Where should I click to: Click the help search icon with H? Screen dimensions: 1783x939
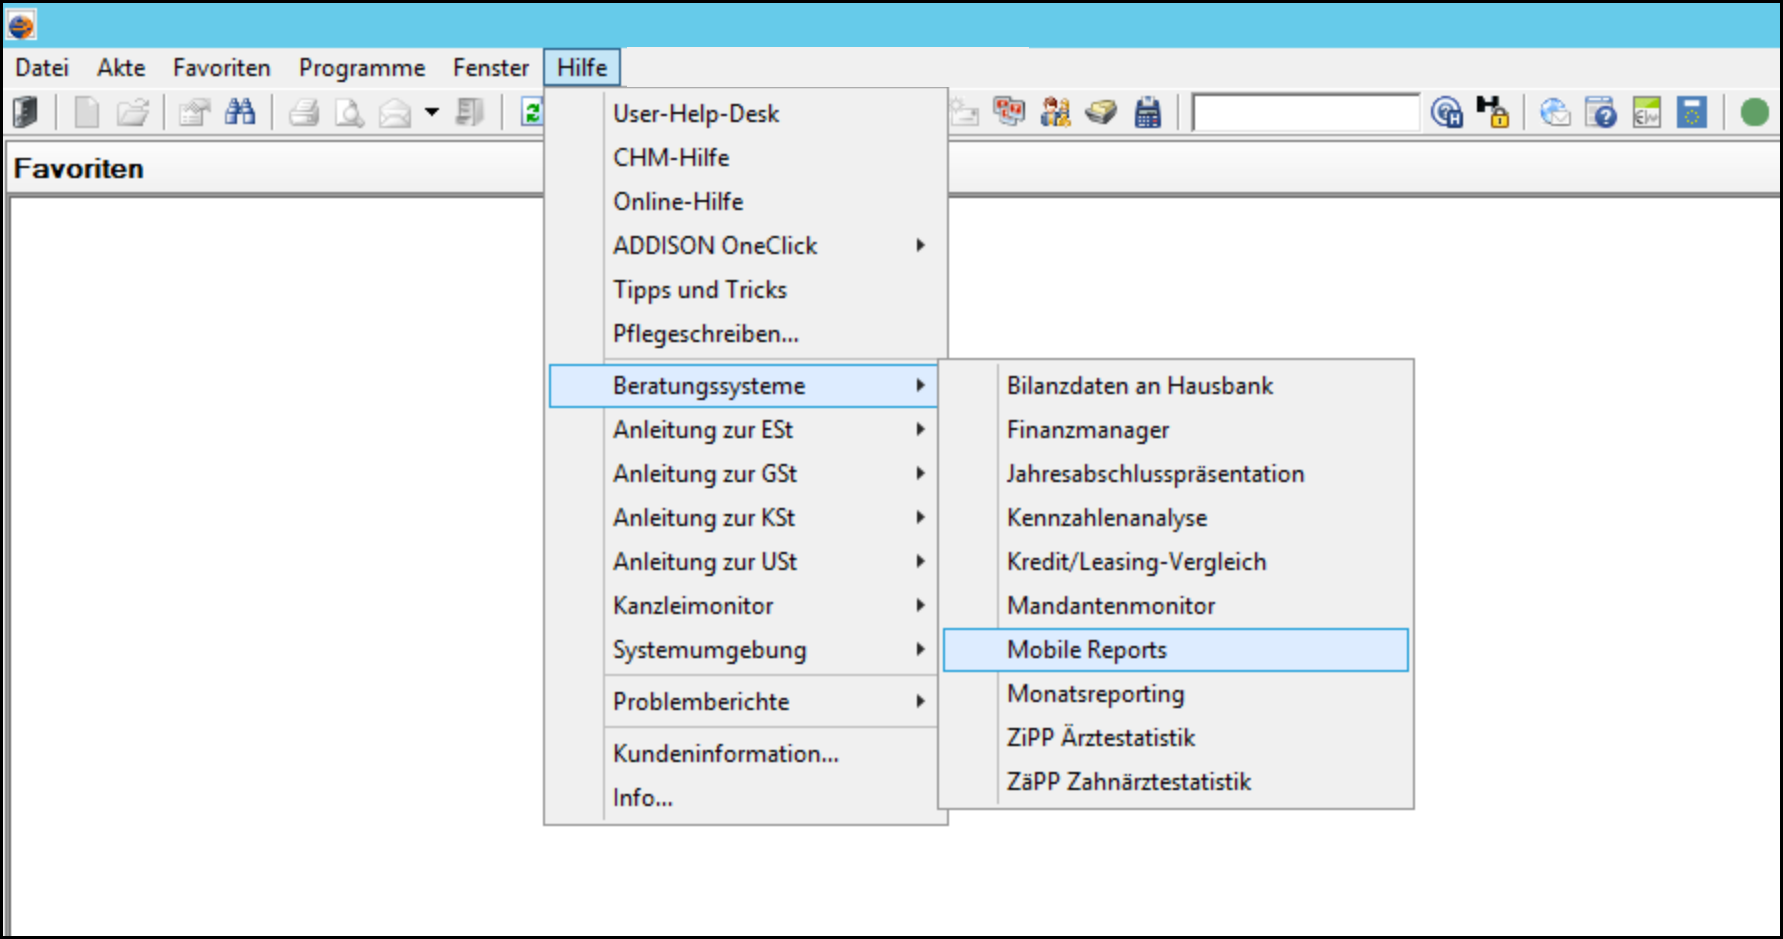pyautogui.click(x=1446, y=112)
